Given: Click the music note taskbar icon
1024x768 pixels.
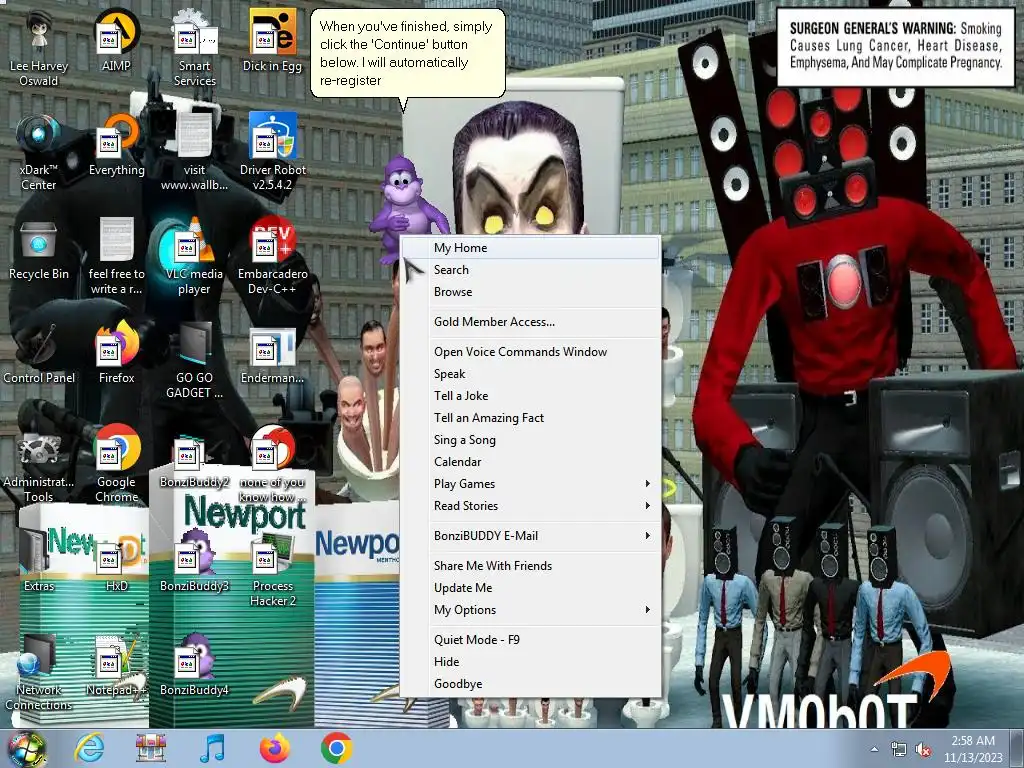Looking at the screenshot, I should click(x=212, y=748).
